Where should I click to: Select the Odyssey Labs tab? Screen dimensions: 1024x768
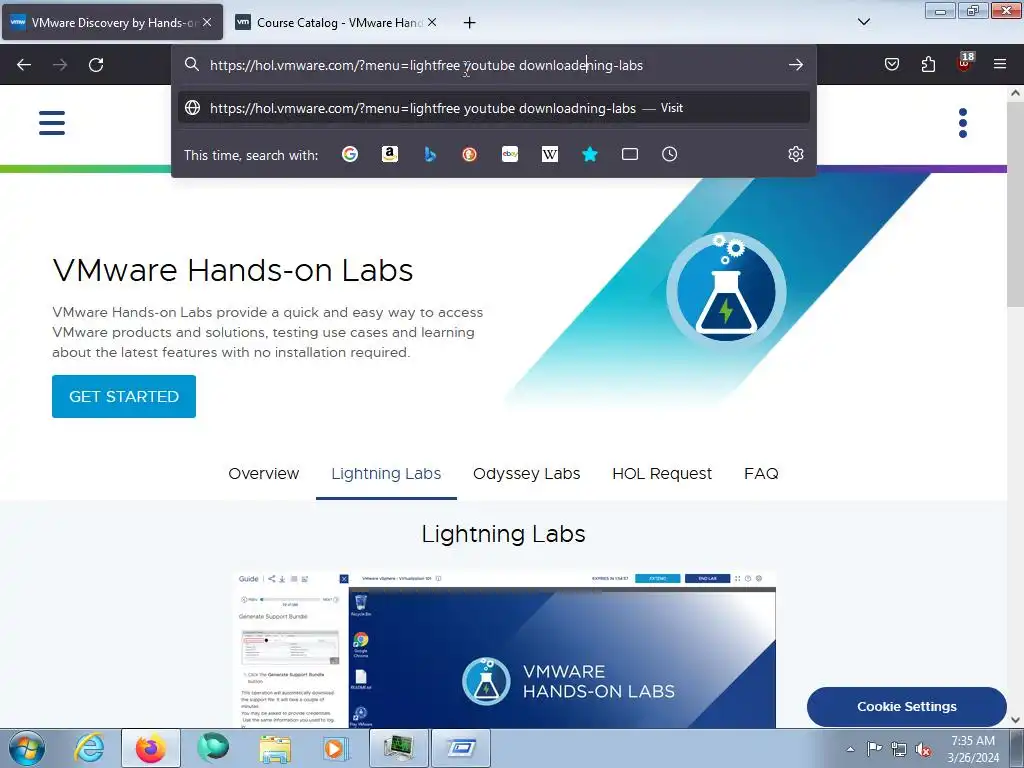click(526, 473)
